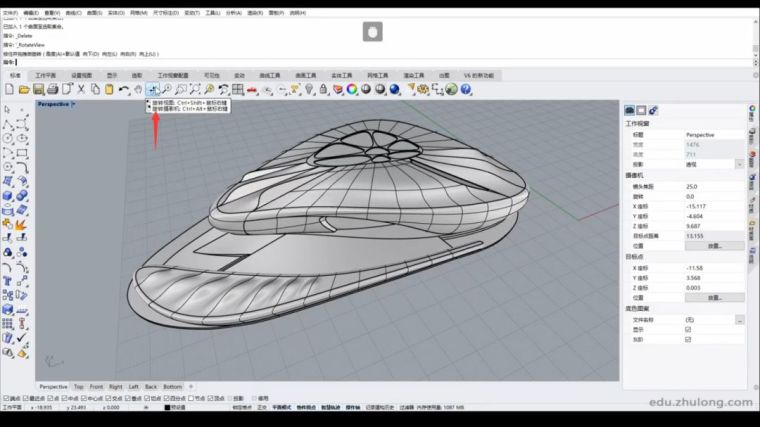Viewport: 760px width, 427px height.
Task: Switch to the 实体工具 toolbar tab
Action: [342, 76]
